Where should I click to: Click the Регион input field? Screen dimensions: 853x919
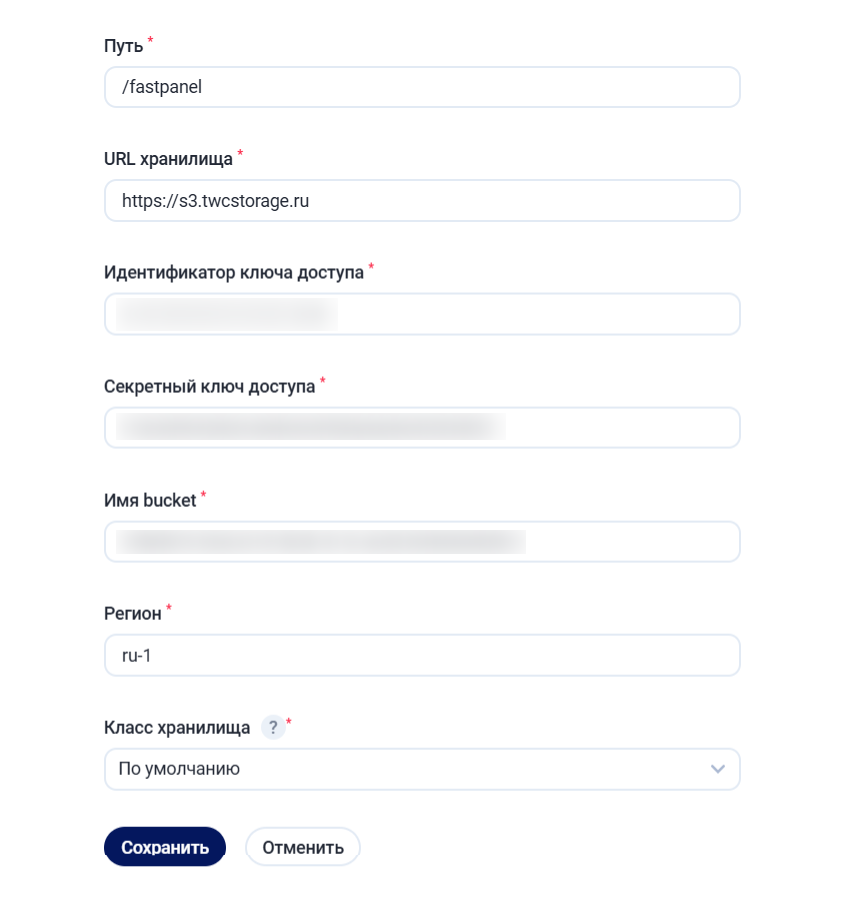pyautogui.click(x=421, y=655)
